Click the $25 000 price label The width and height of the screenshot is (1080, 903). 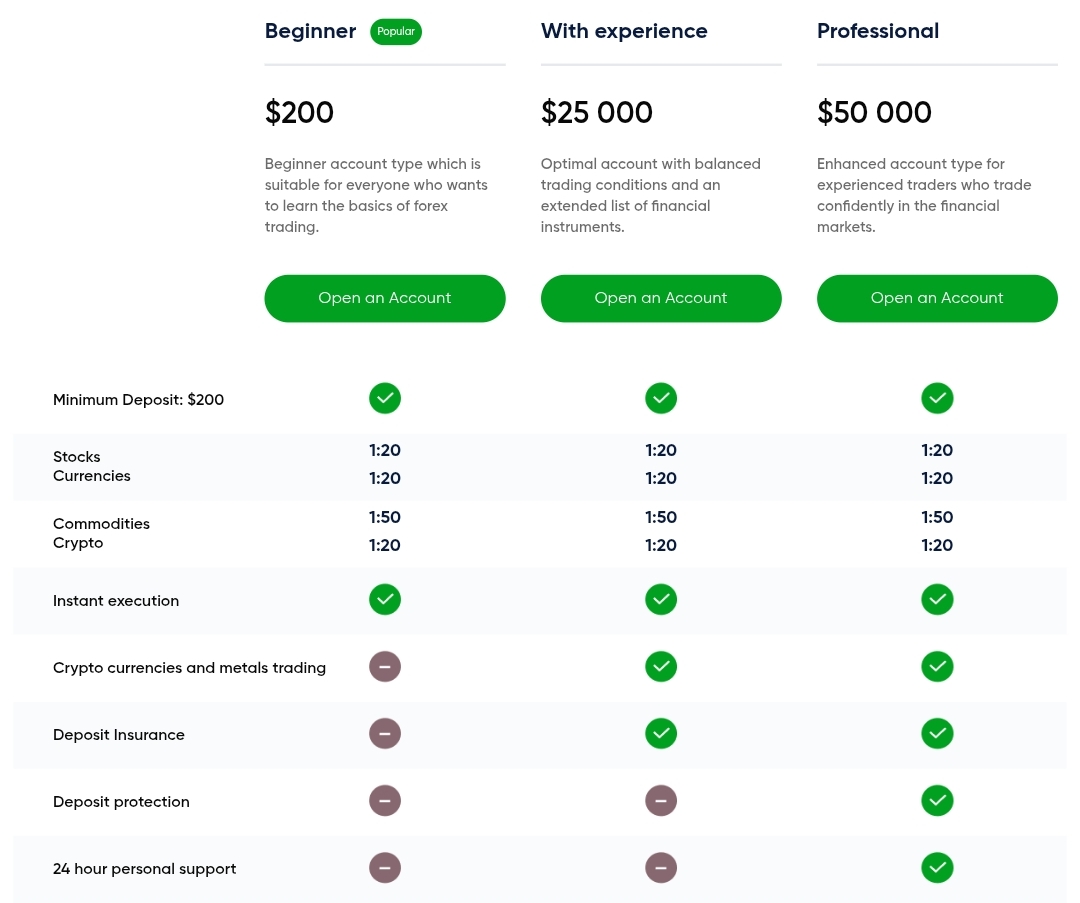[x=596, y=112]
